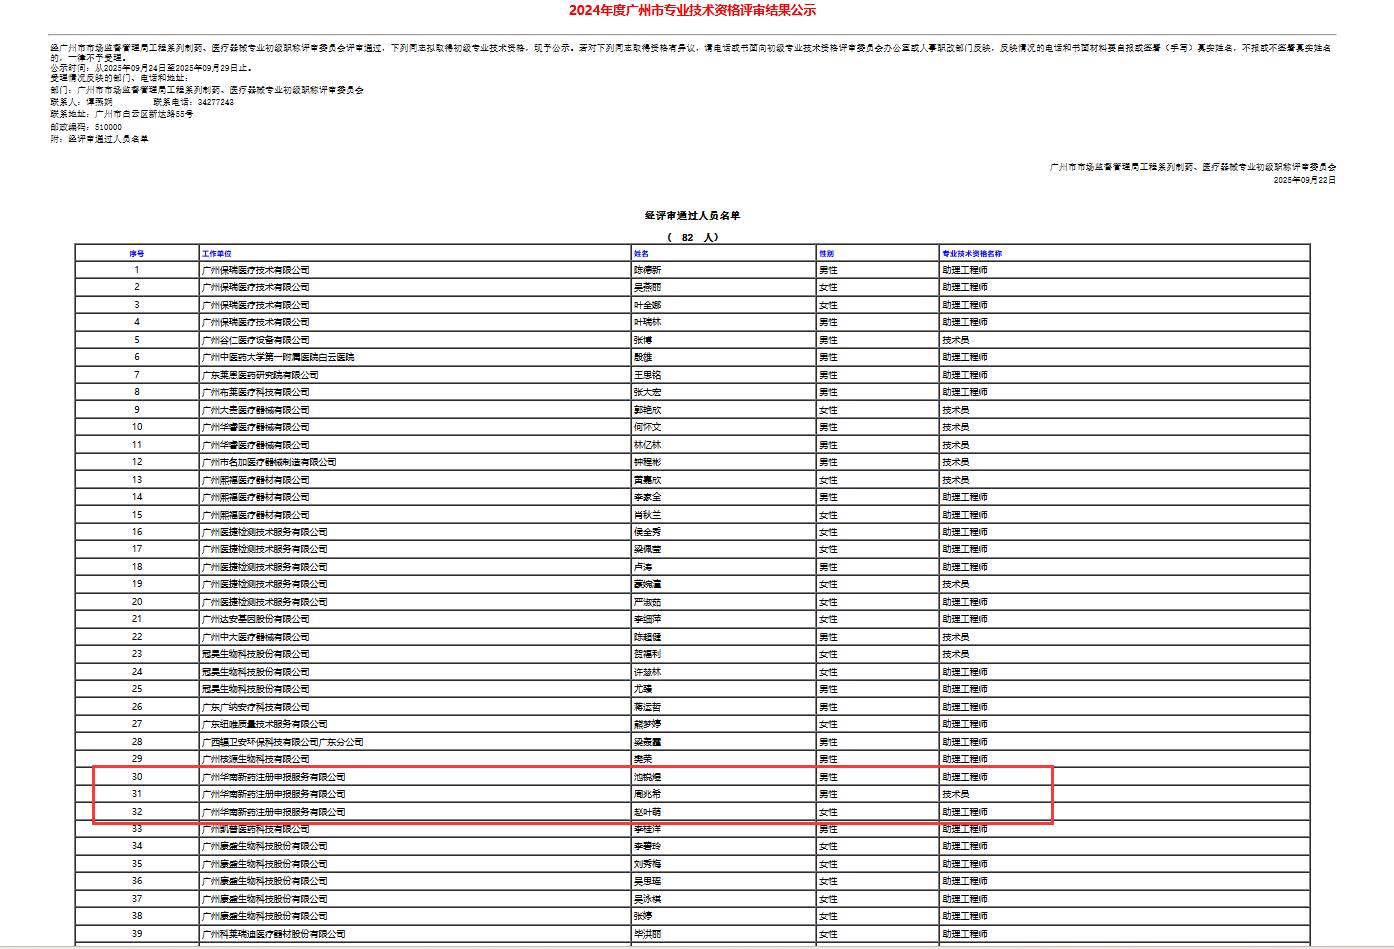
Task: Click contact phone number 34277243
Action: coord(215,102)
